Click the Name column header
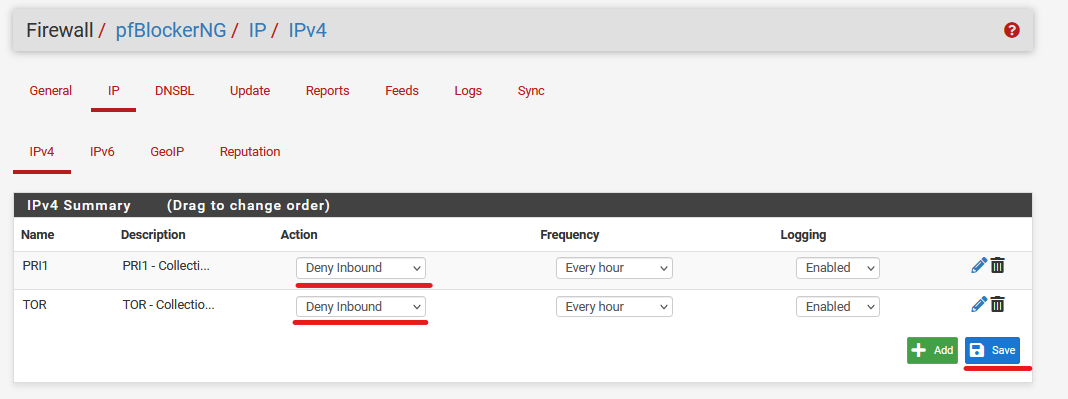Image resolution: width=1068 pixels, height=399 pixels. coord(37,235)
